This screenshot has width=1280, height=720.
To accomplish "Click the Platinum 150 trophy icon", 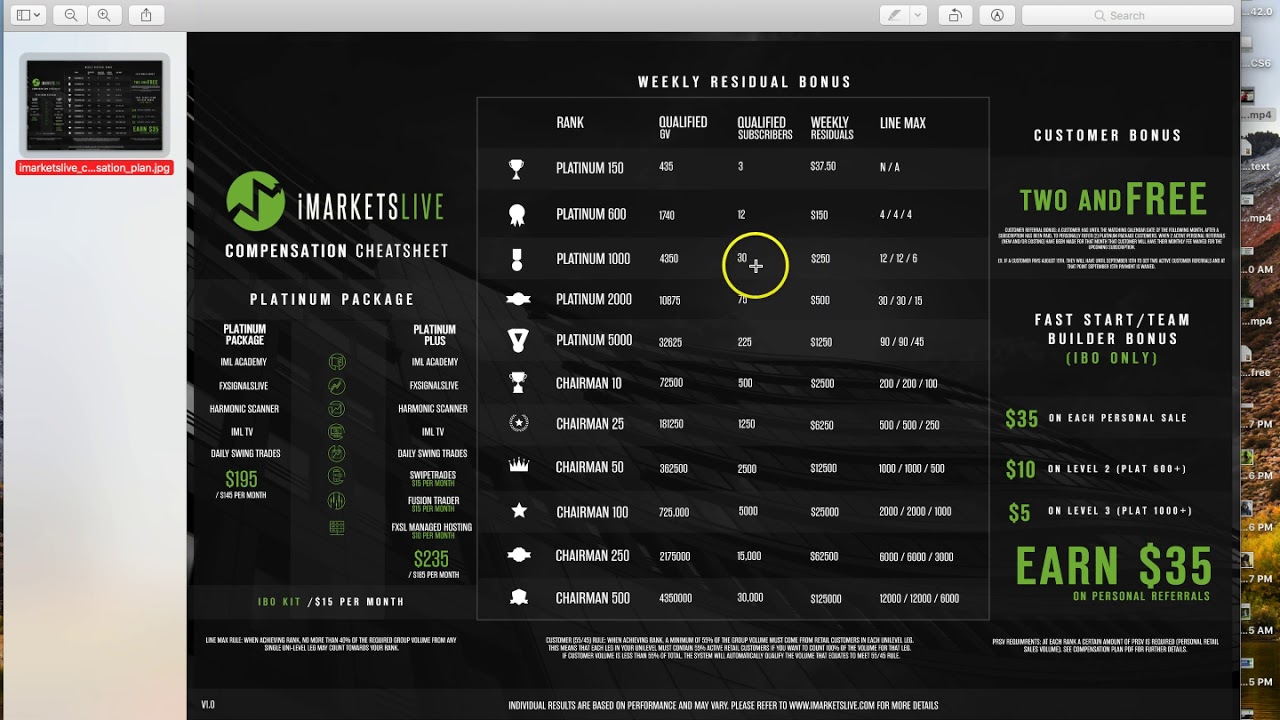I will pyautogui.click(x=517, y=169).
